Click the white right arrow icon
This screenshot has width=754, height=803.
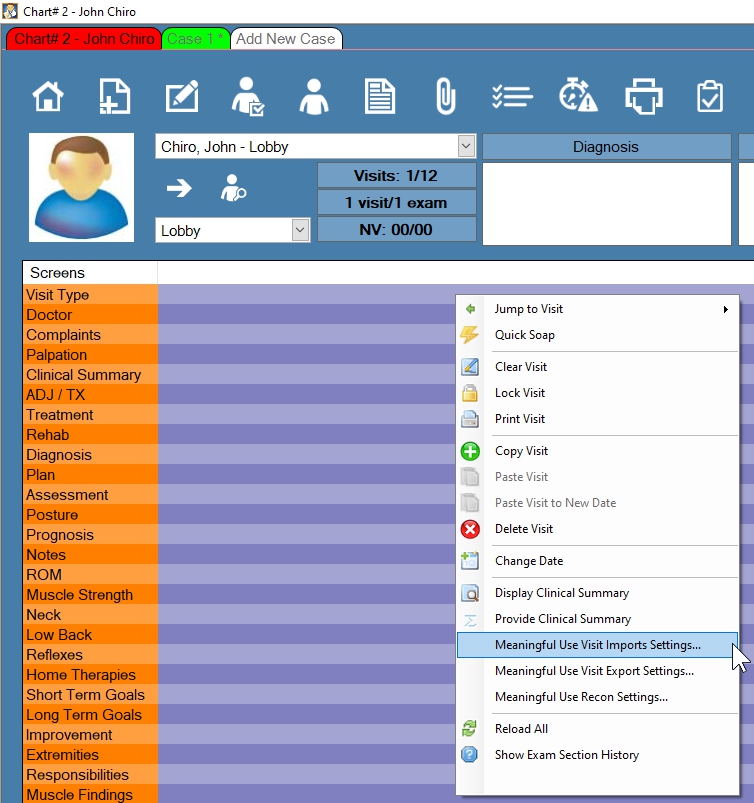click(179, 188)
